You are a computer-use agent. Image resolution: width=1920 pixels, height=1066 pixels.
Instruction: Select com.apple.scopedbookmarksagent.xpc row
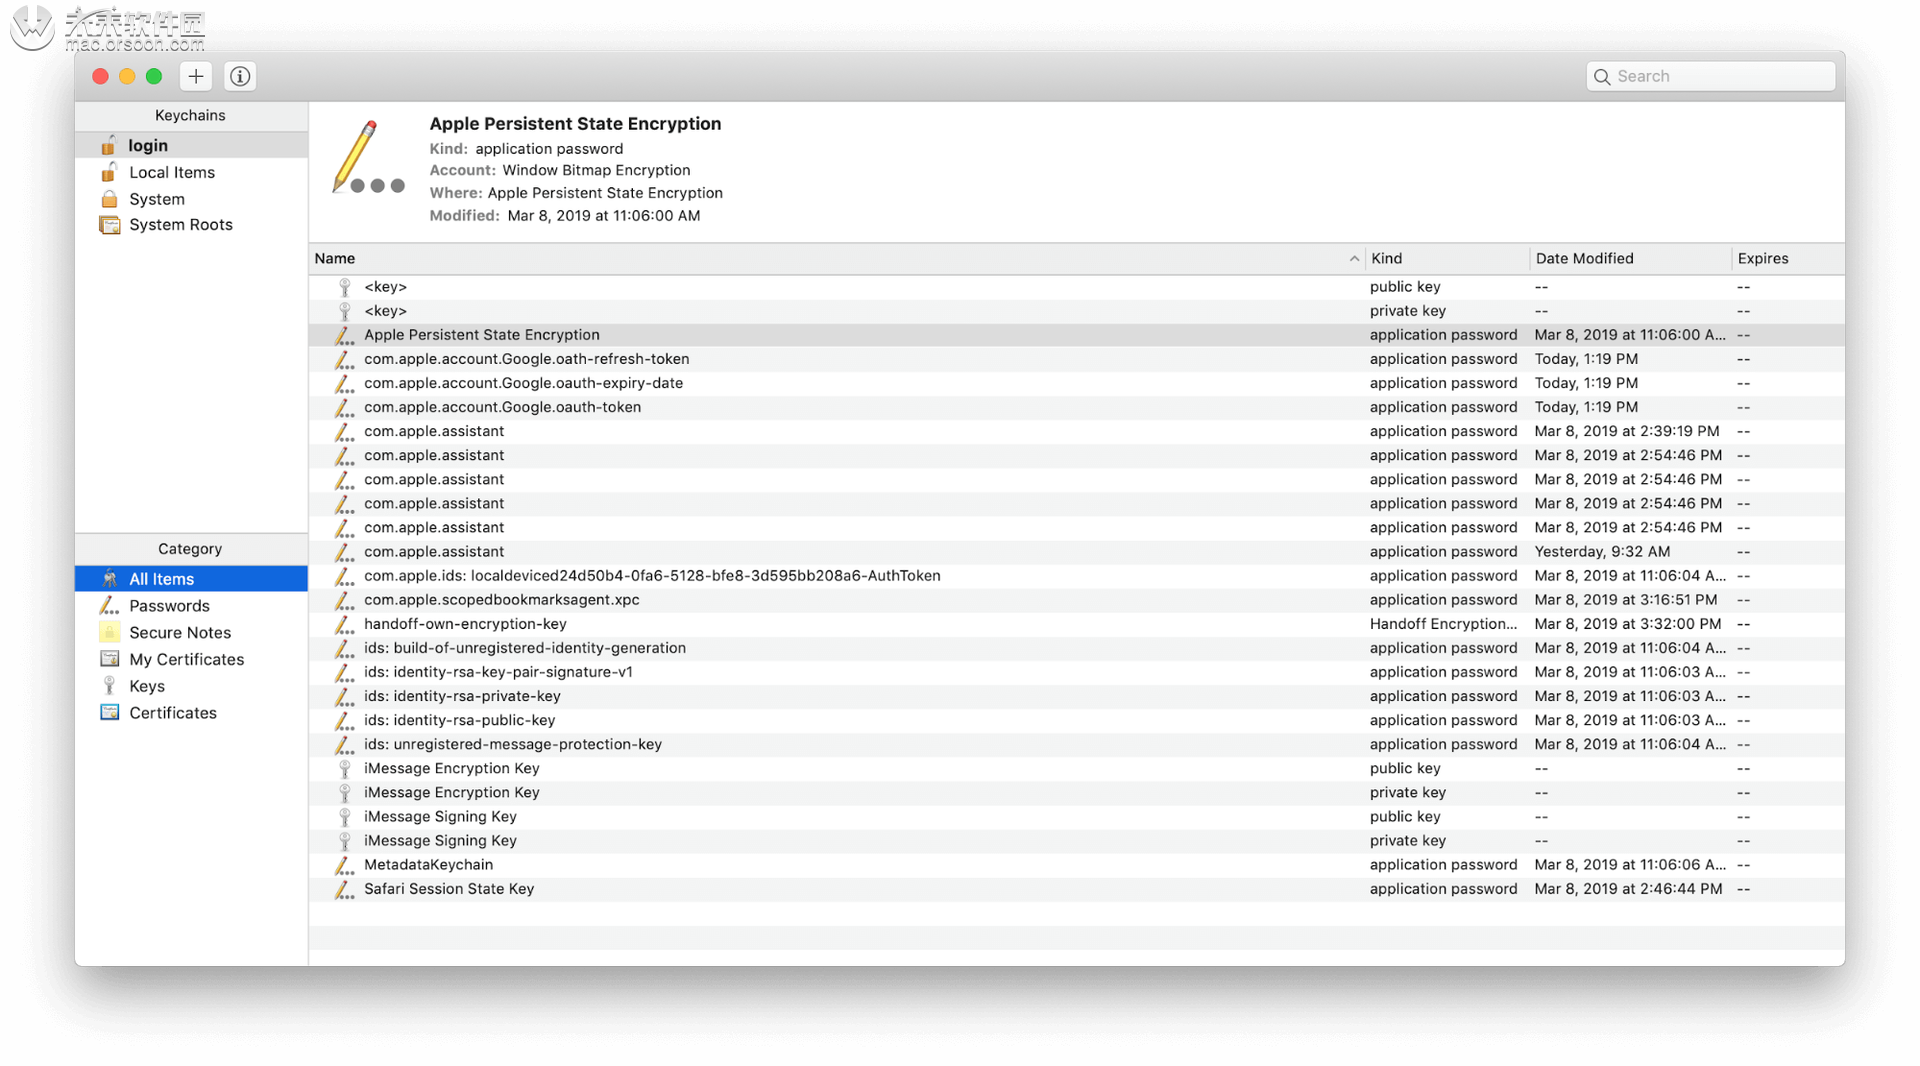tap(1077, 600)
